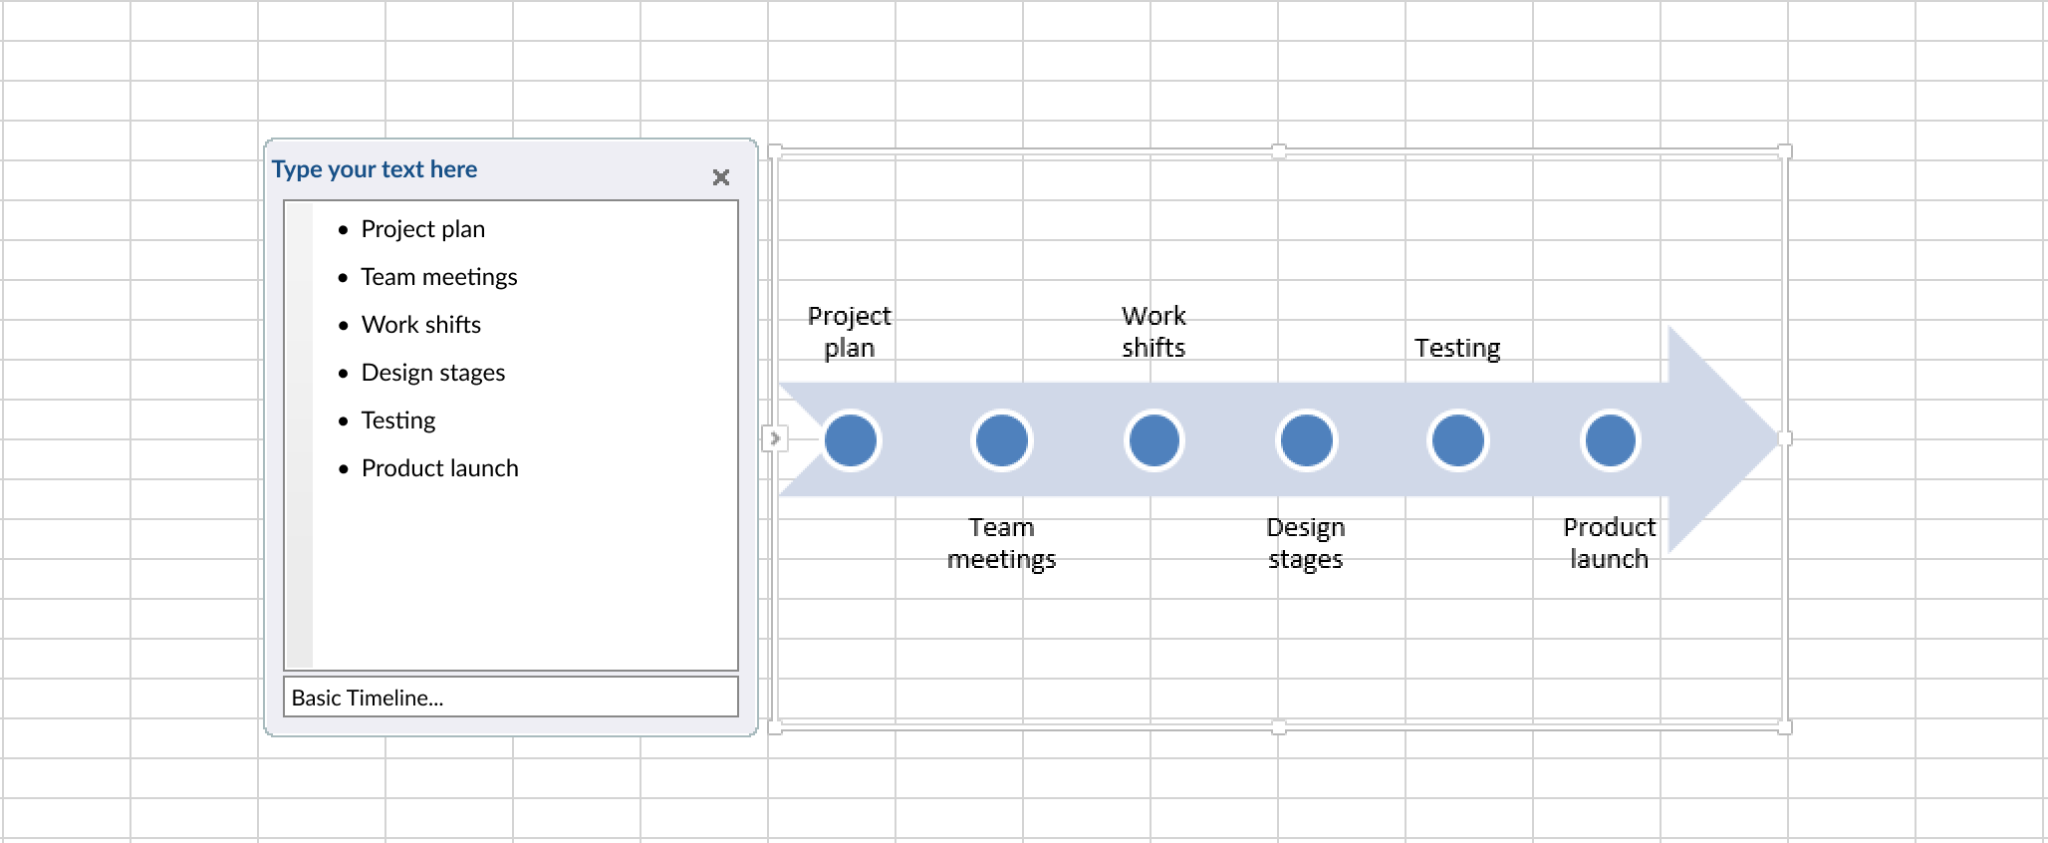
Task: Select the blue circle marker below Testing
Action: 1459,440
